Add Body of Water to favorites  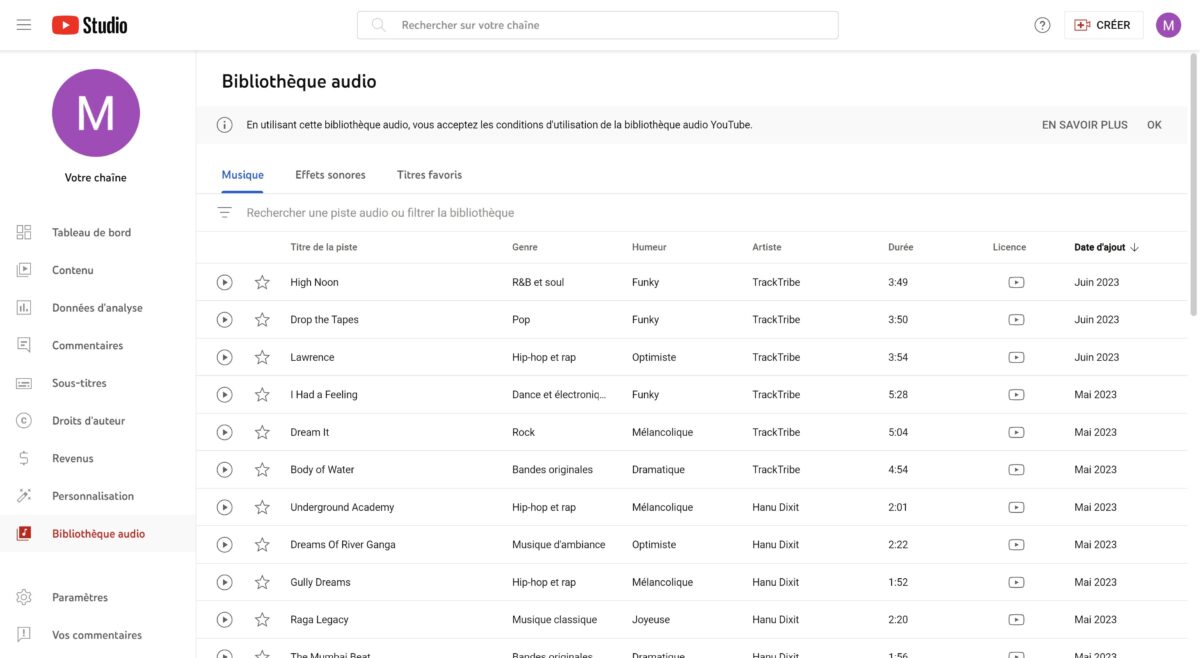(262, 470)
